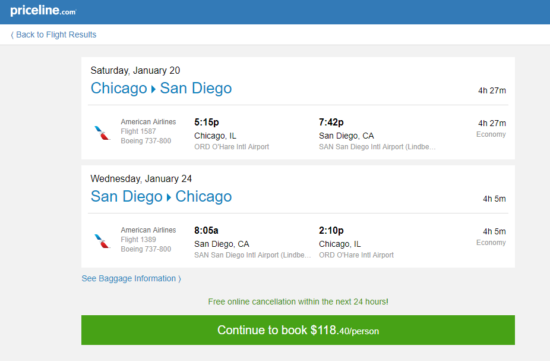The image size is (550, 361).
Task: Go back to Flight Results
Action: [x=53, y=35]
